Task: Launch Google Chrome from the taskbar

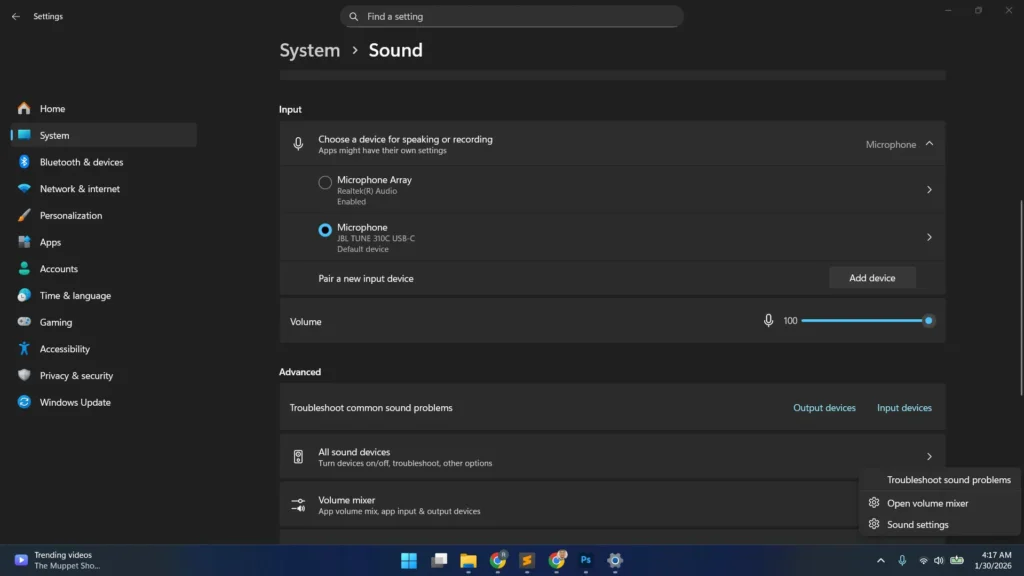Action: point(497,561)
